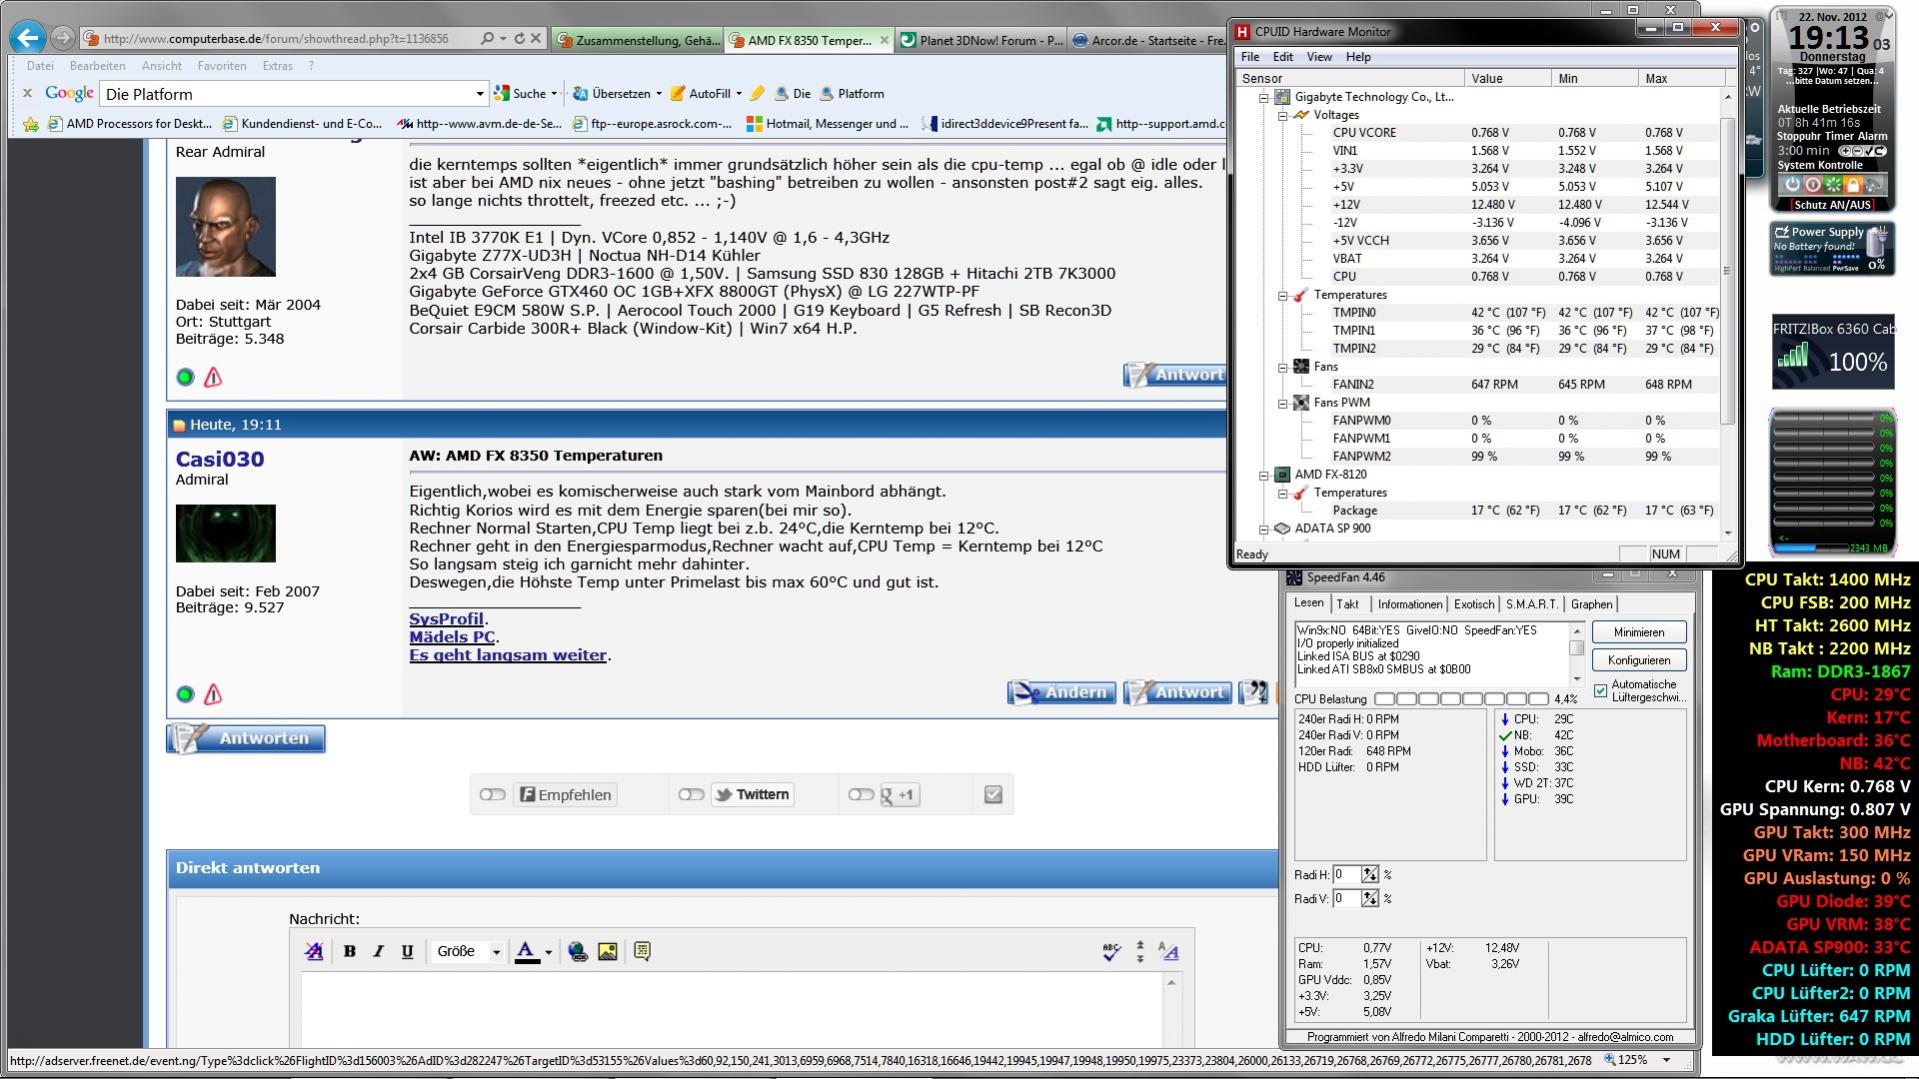Click the Schutz AN/AUS gadget button

(x=1831, y=205)
